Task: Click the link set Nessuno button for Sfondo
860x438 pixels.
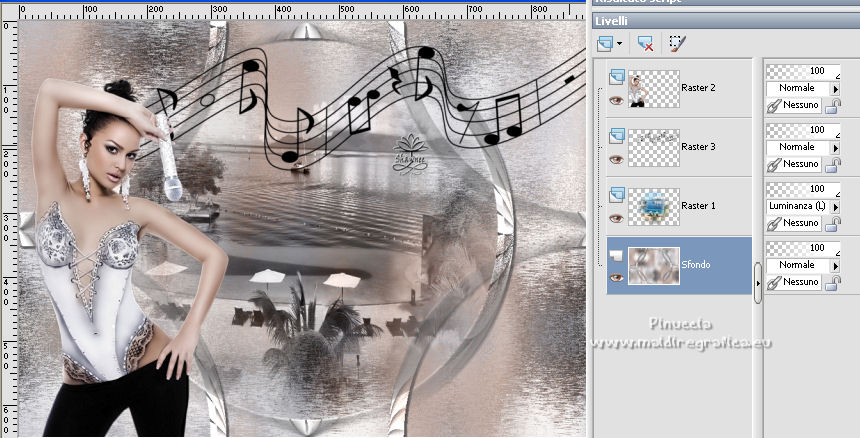Action: (x=794, y=282)
